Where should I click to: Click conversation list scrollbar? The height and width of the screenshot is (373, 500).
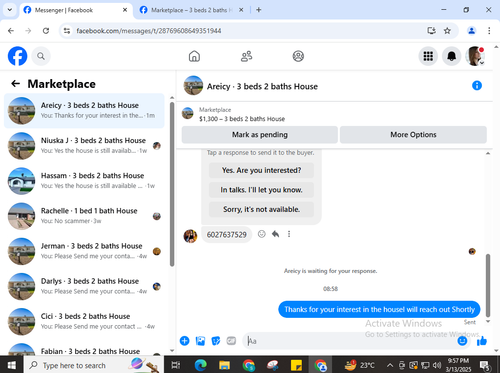click(172, 183)
